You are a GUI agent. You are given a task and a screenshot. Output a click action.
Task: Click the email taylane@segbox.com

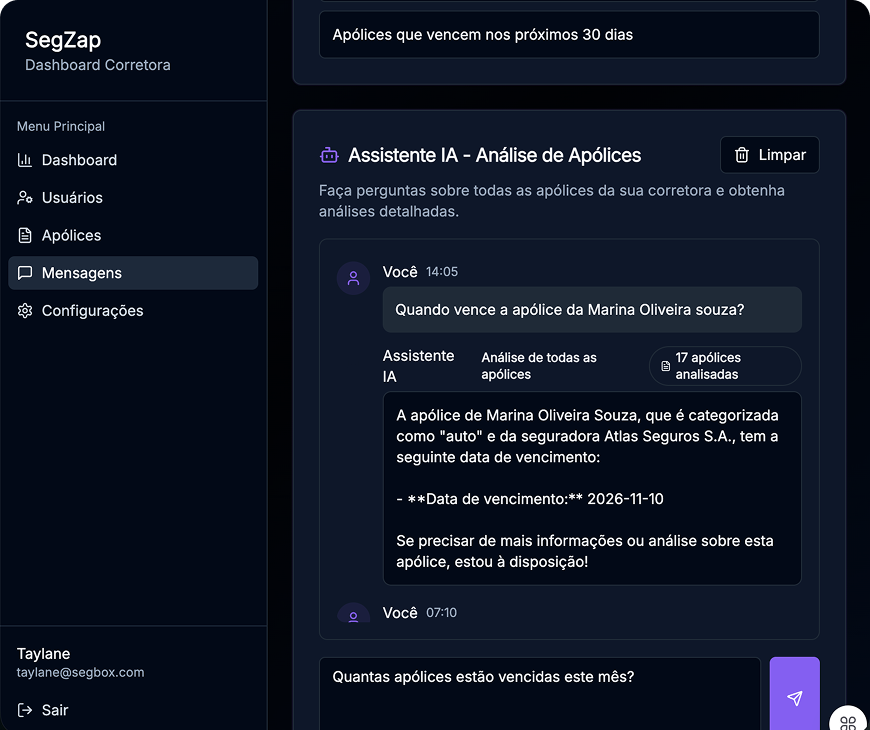pyautogui.click(x=80, y=672)
